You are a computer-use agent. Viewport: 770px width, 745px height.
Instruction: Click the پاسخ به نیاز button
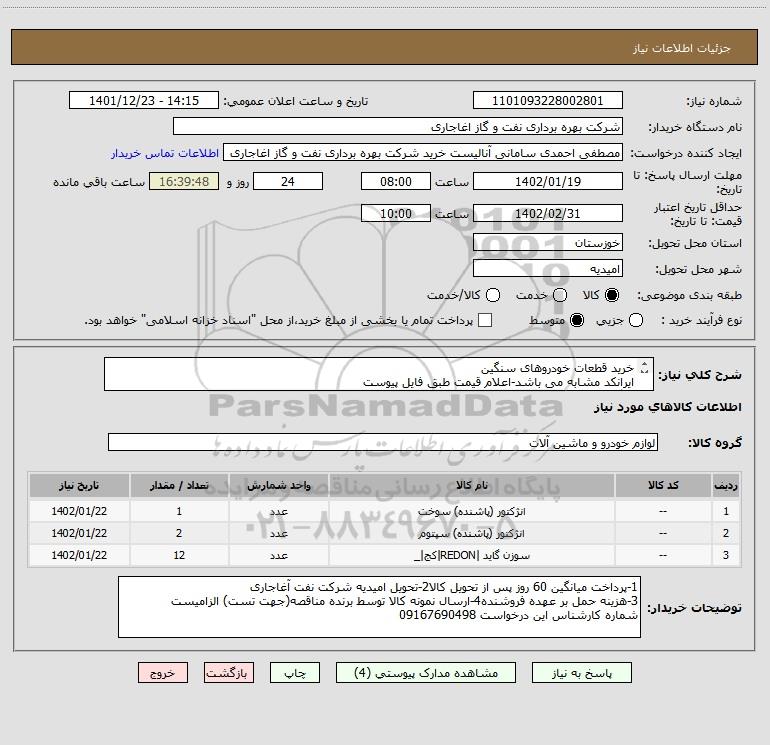click(582, 673)
